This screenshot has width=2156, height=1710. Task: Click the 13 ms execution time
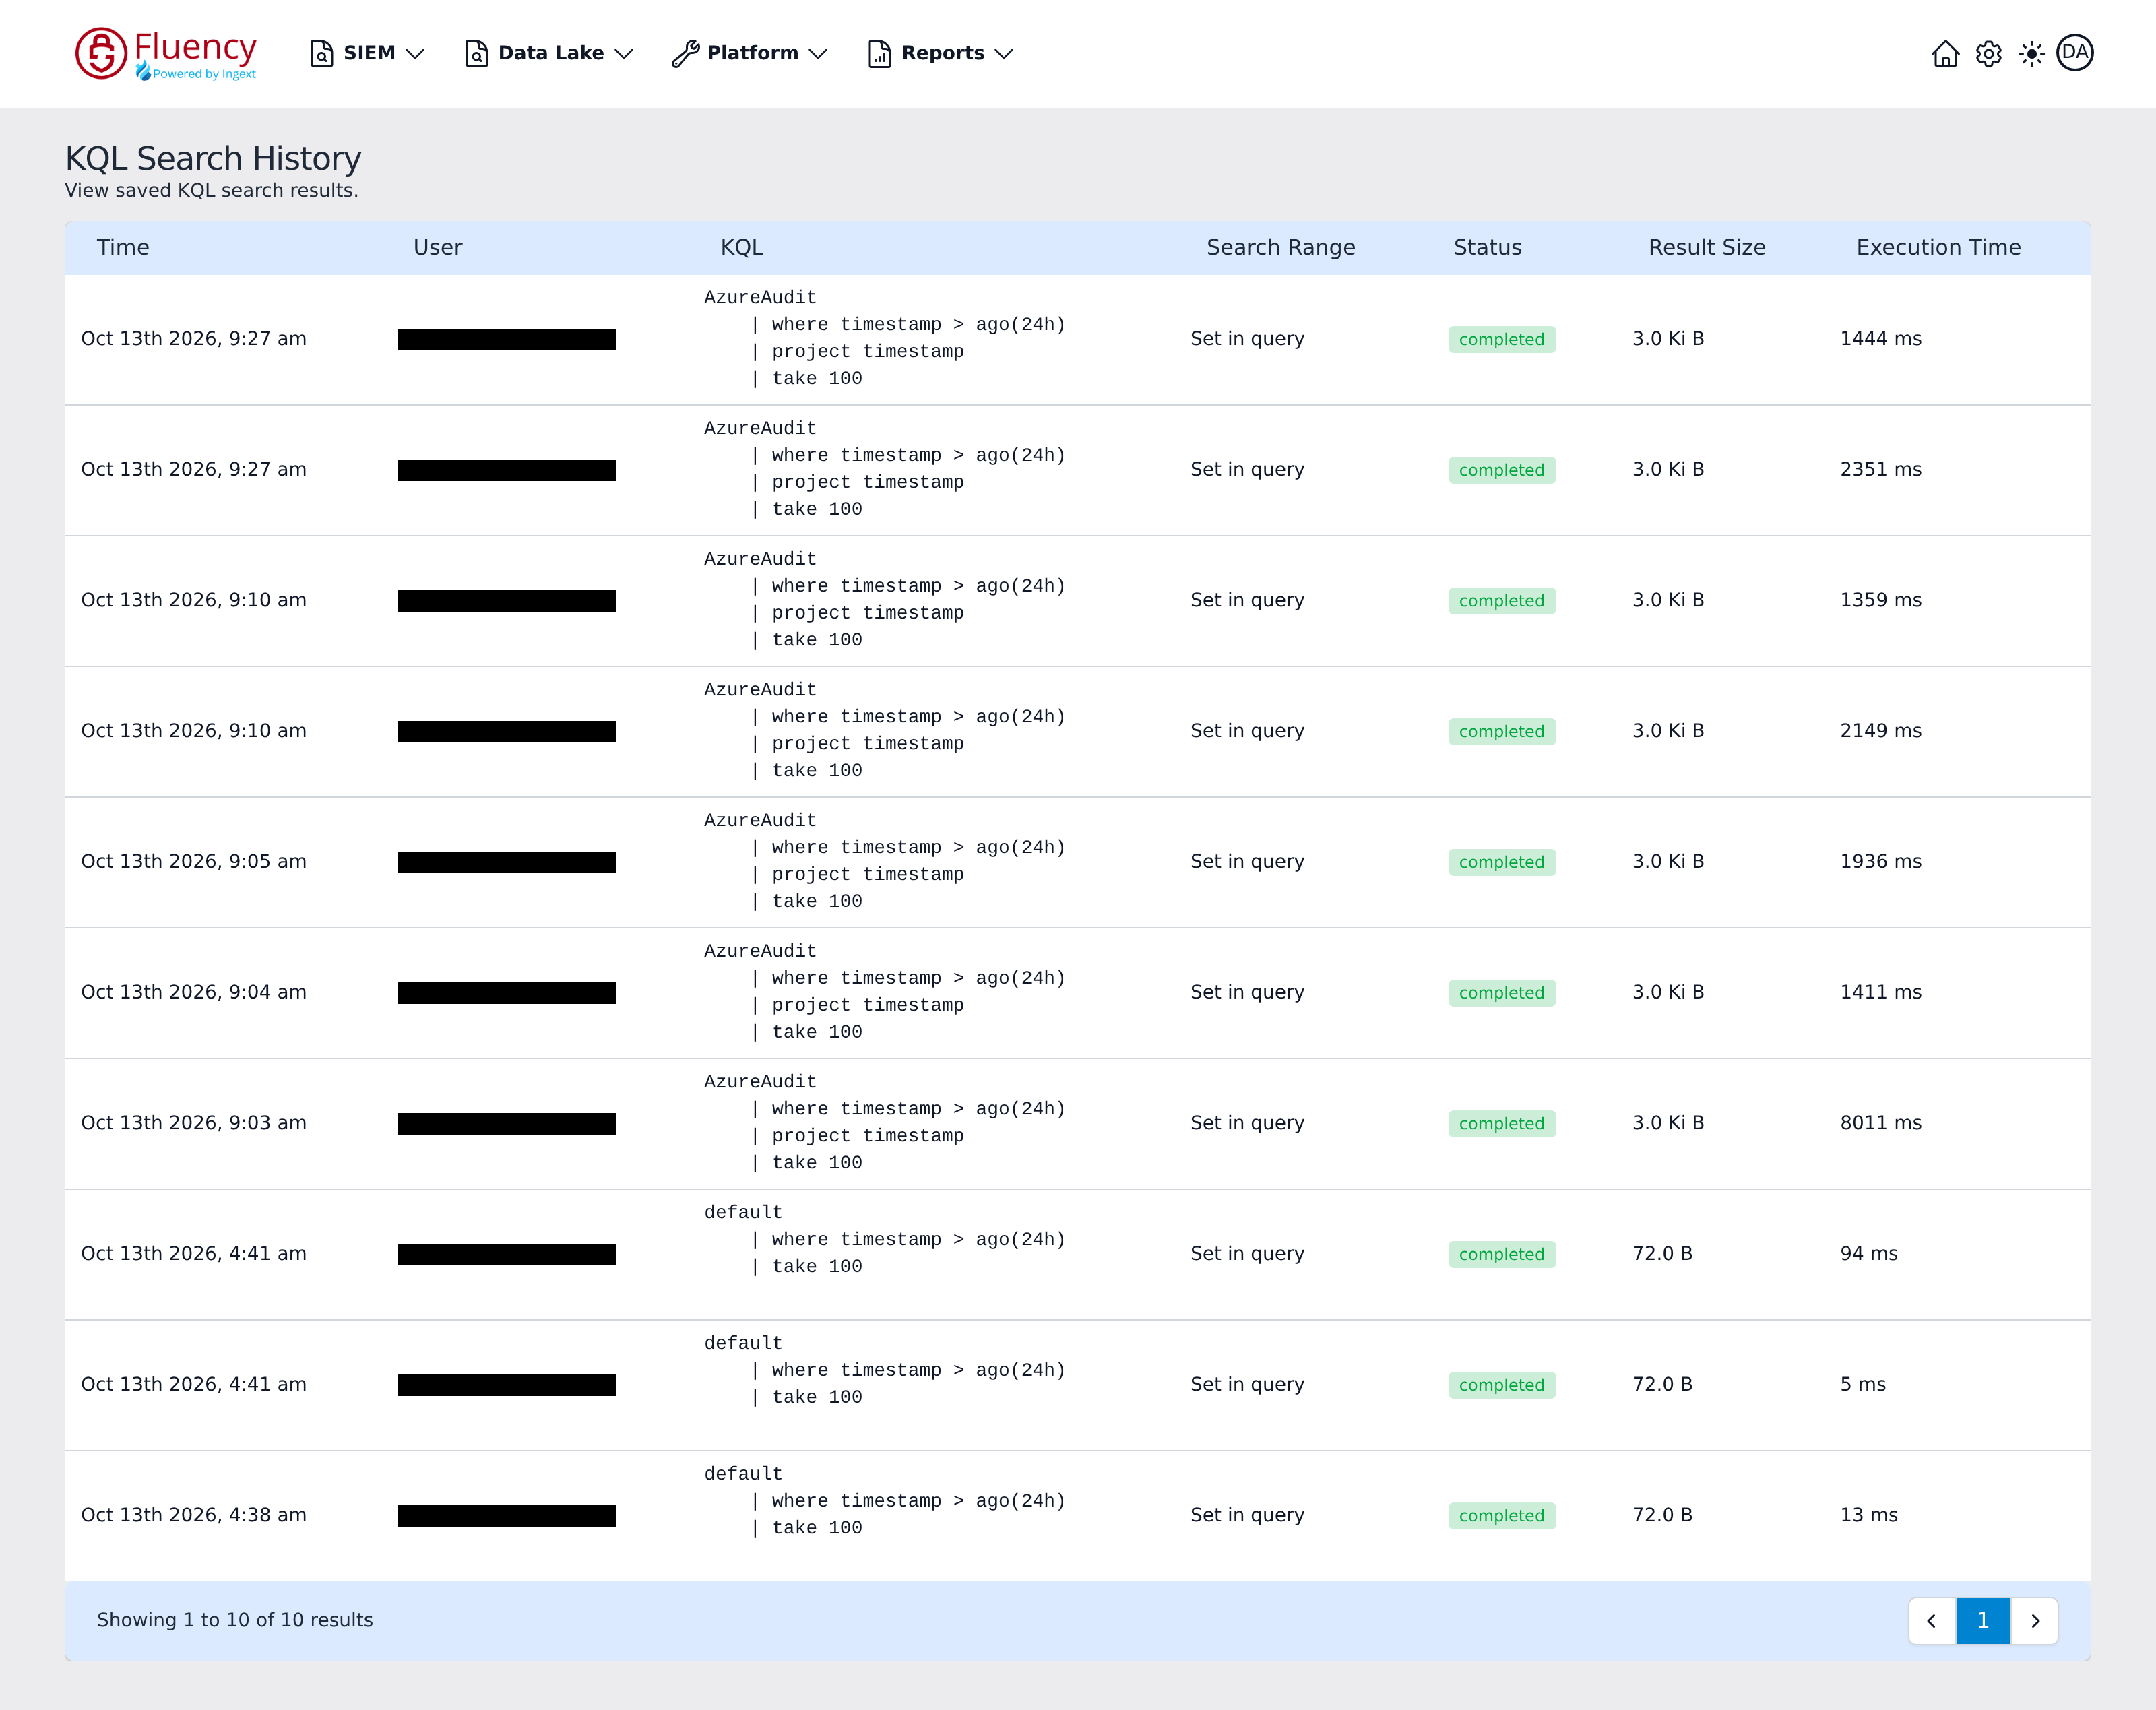pos(1869,1515)
